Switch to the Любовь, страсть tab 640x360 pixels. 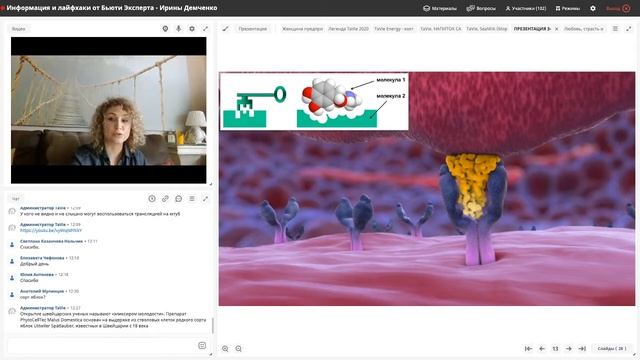pos(583,29)
